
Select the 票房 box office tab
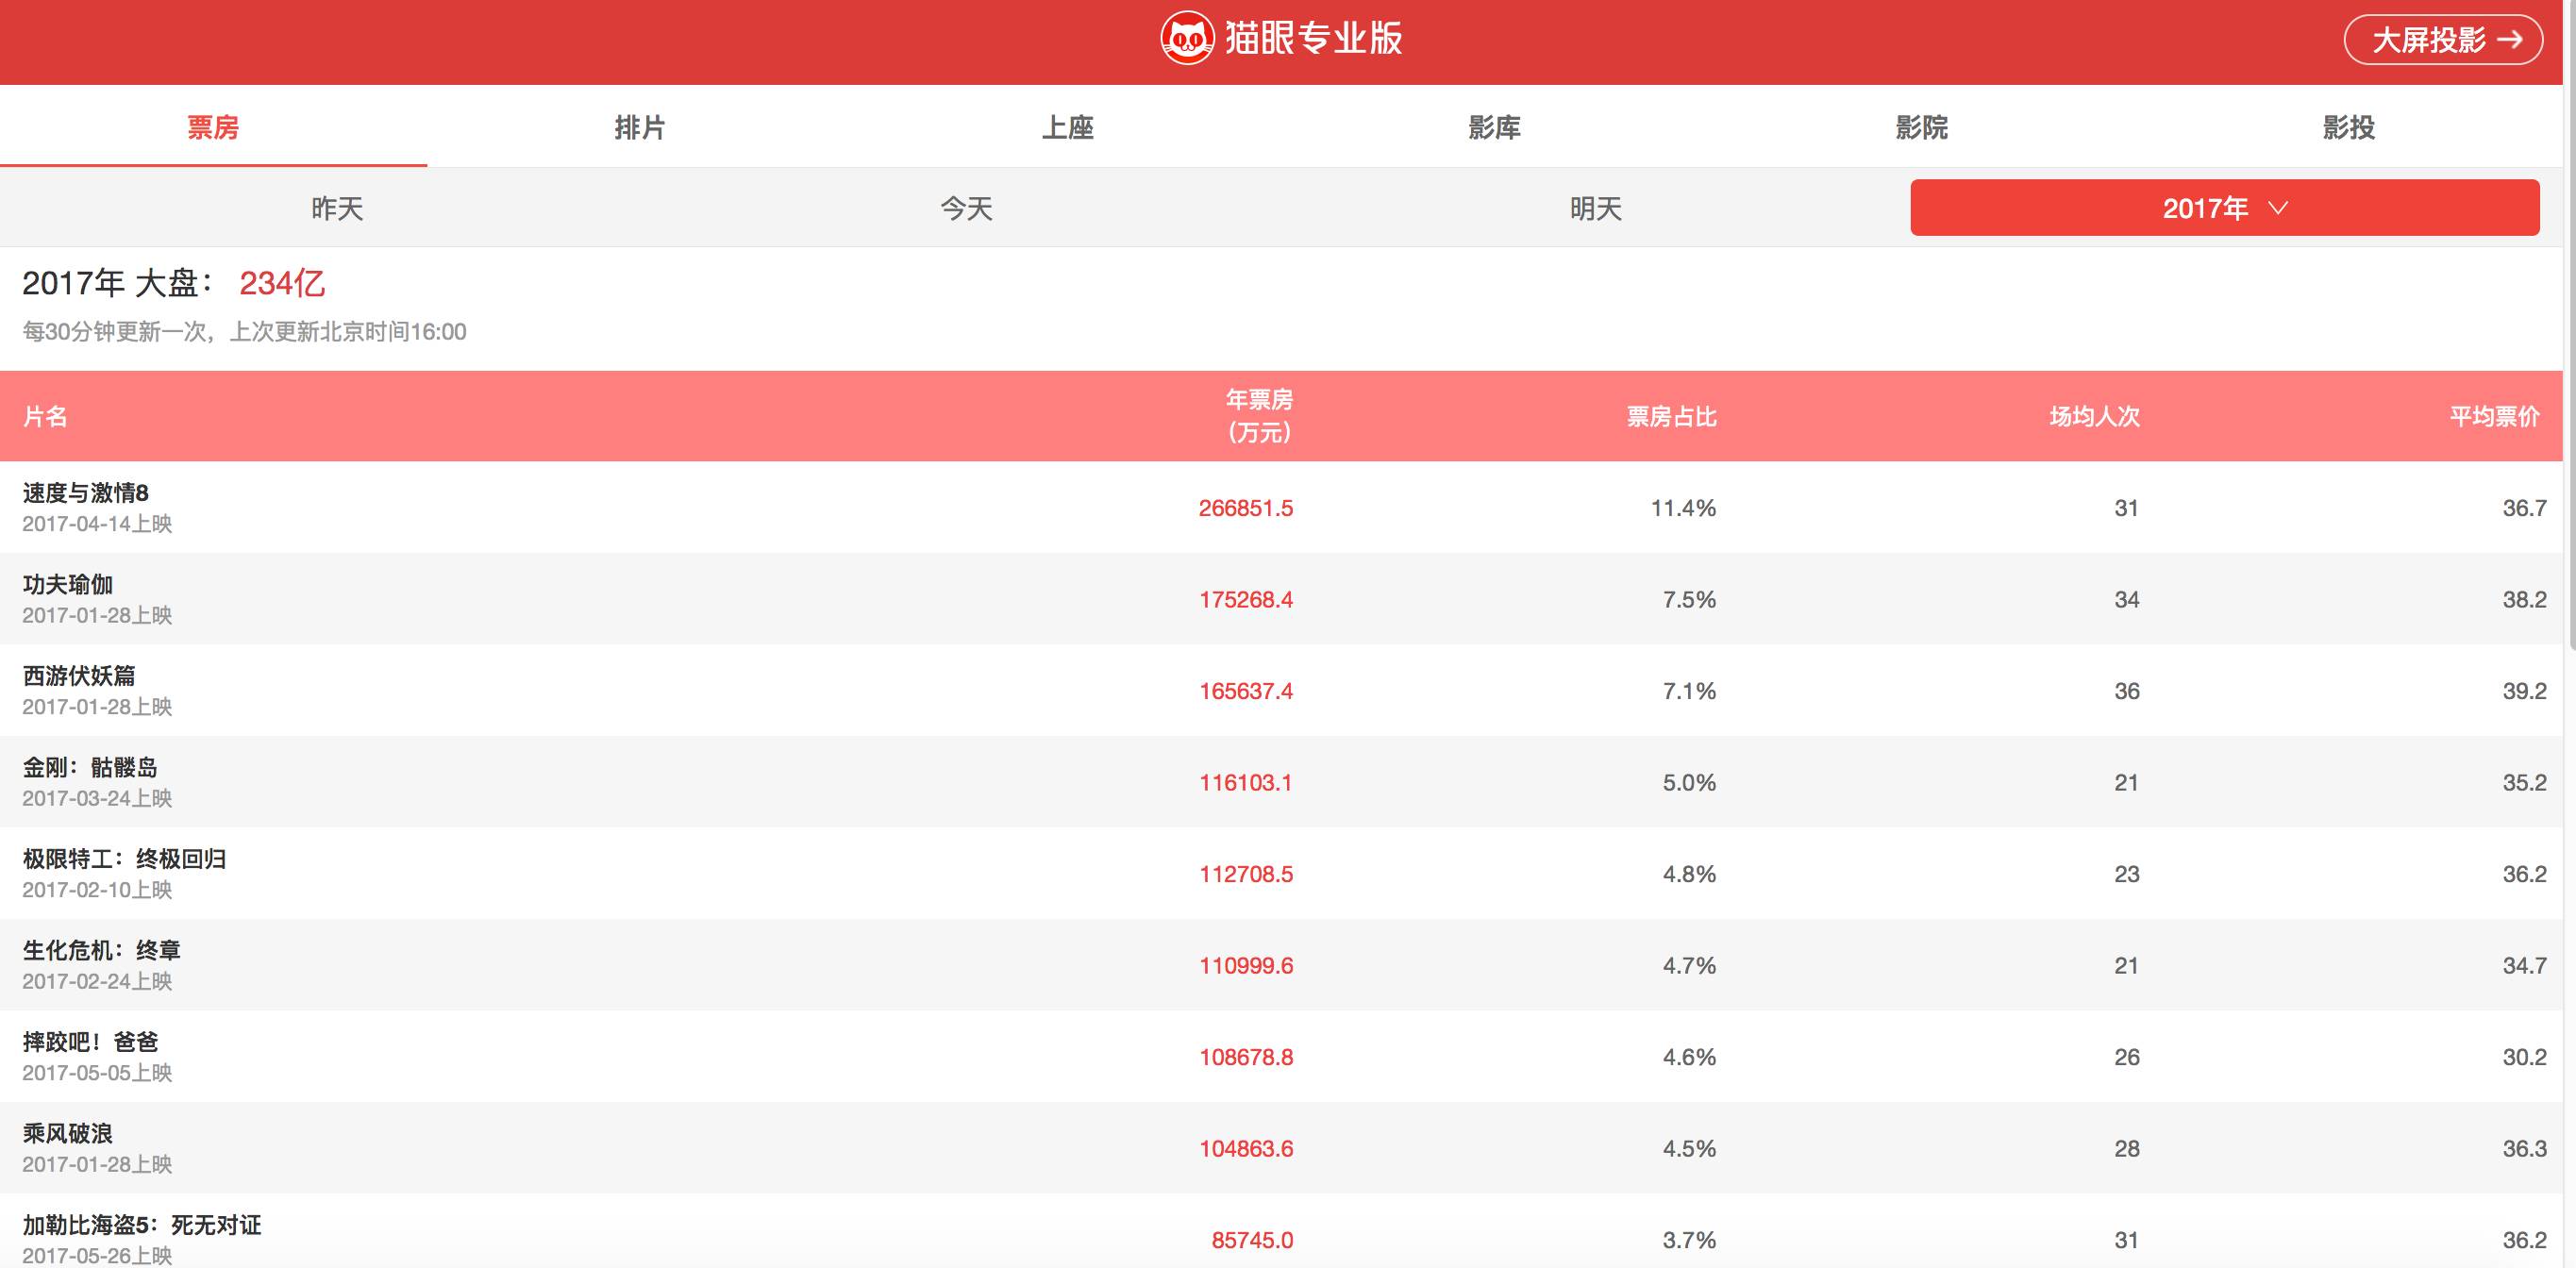(x=213, y=128)
